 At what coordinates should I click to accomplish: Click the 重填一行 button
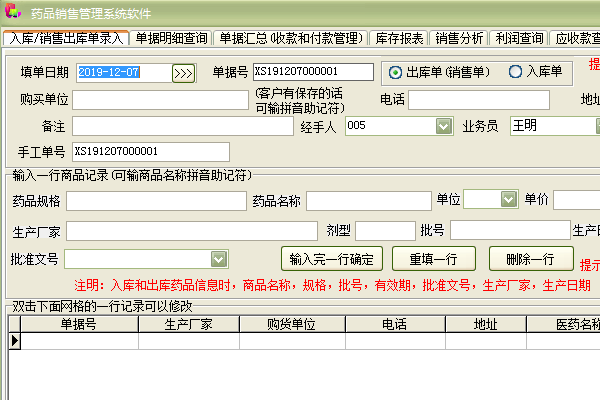pyautogui.click(x=434, y=259)
